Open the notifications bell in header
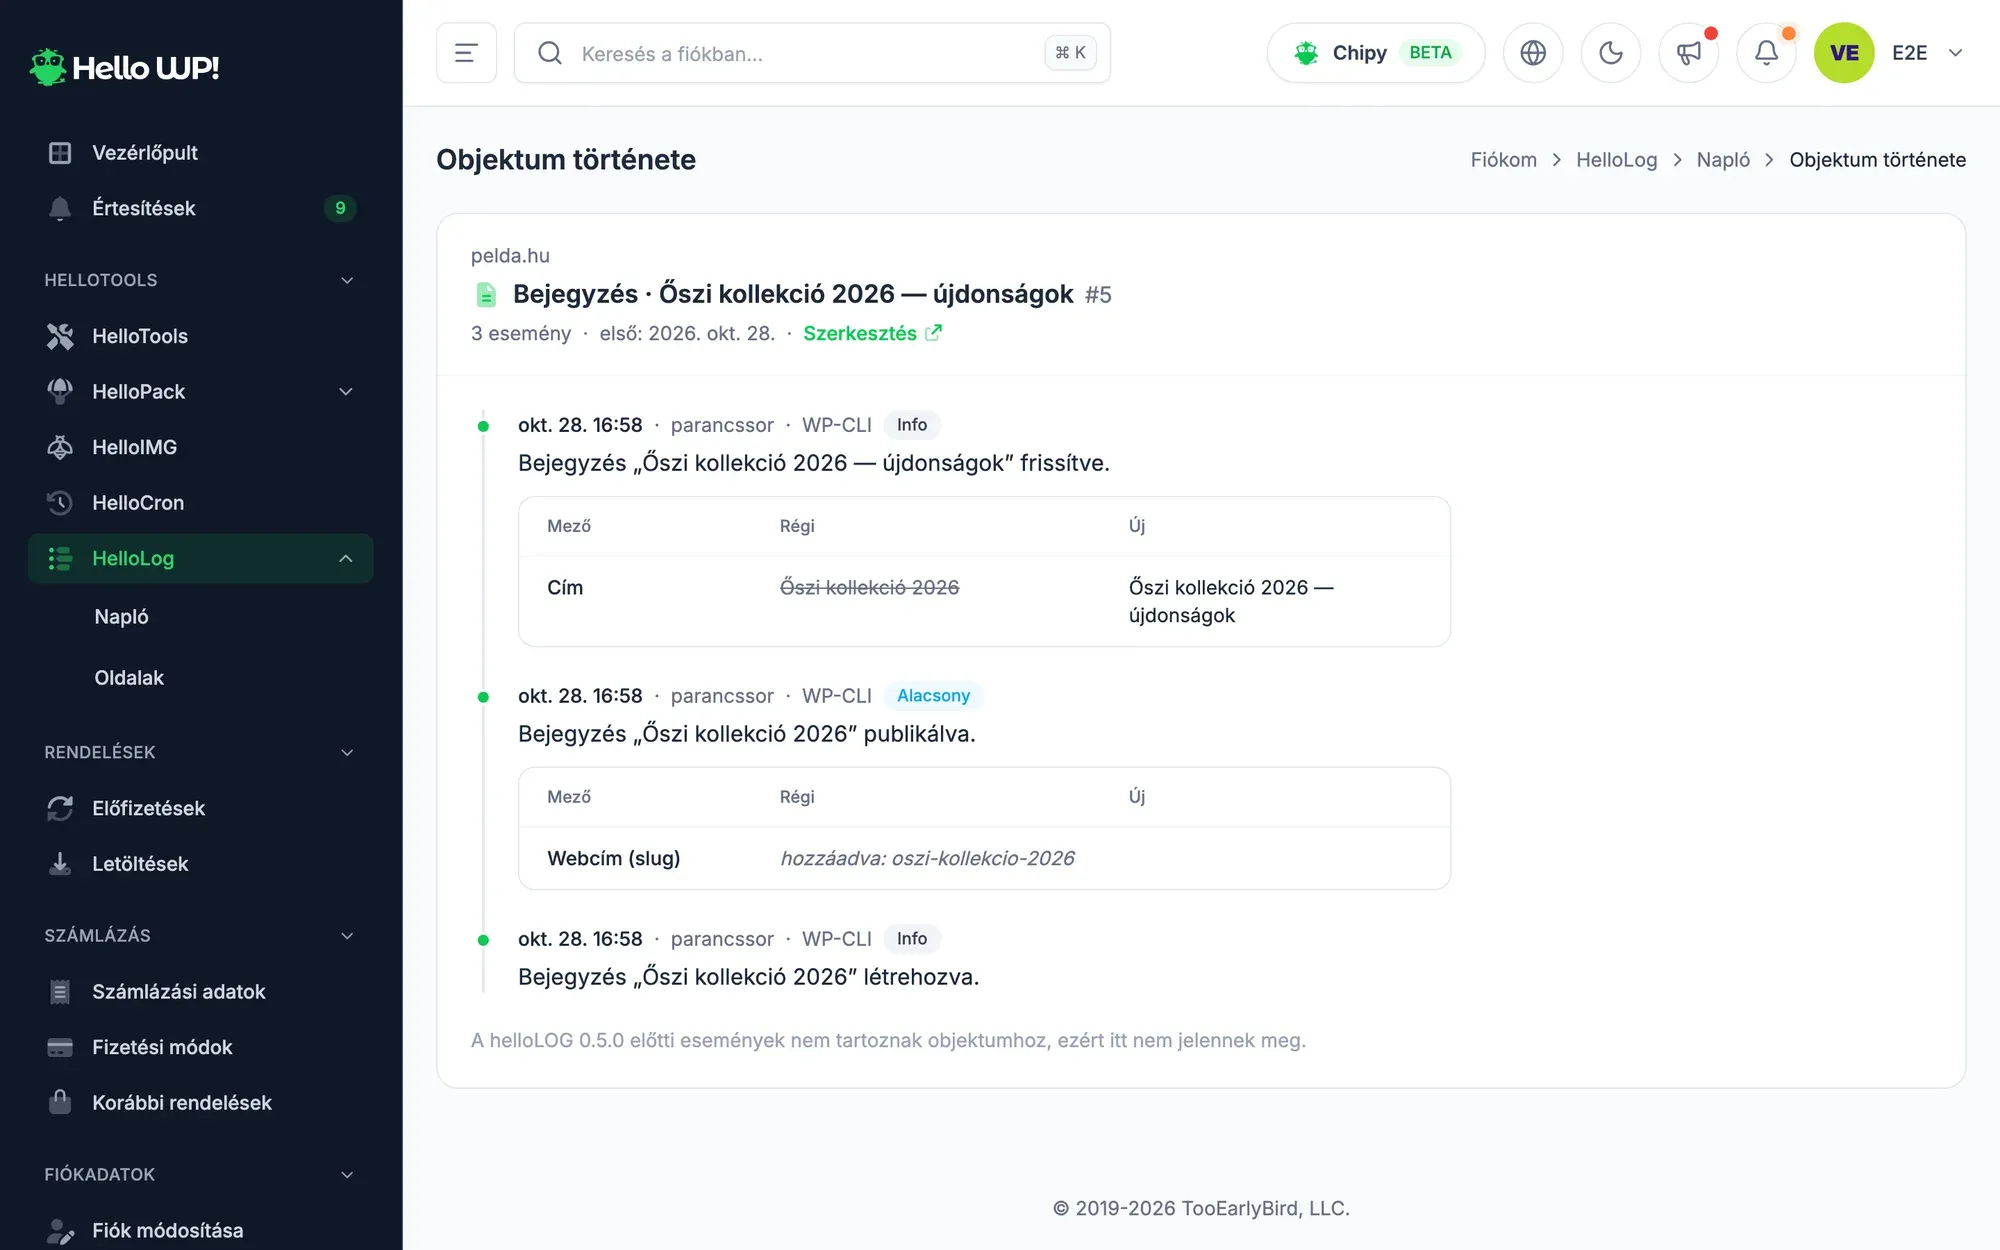The height and width of the screenshot is (1250, 2000). 1767,53
